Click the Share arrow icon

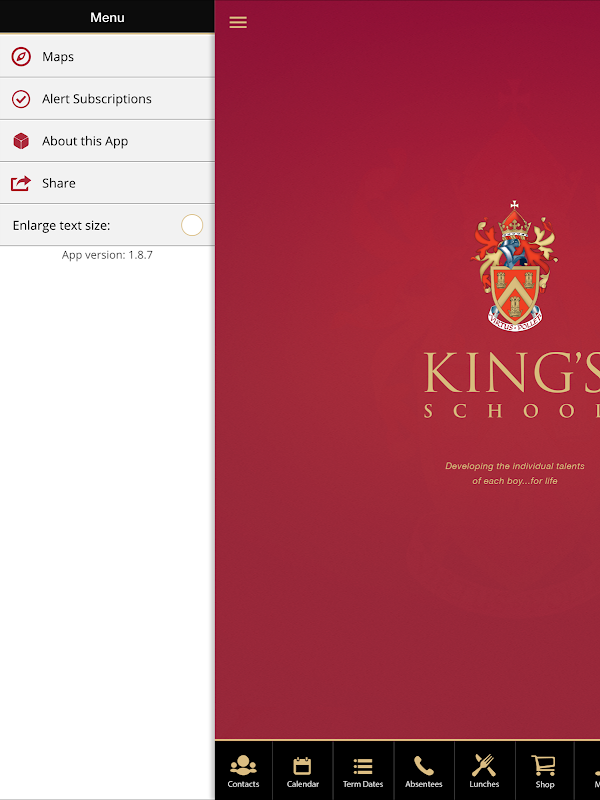tap(21, 183)
